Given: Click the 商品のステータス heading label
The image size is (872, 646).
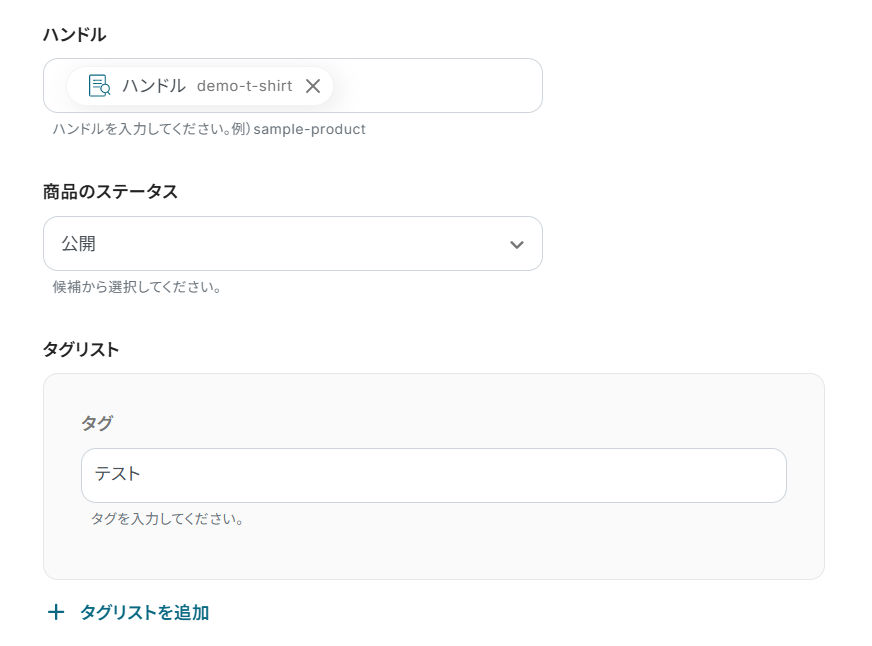Looking at the screenshot, I should click(x=110, y=192).
